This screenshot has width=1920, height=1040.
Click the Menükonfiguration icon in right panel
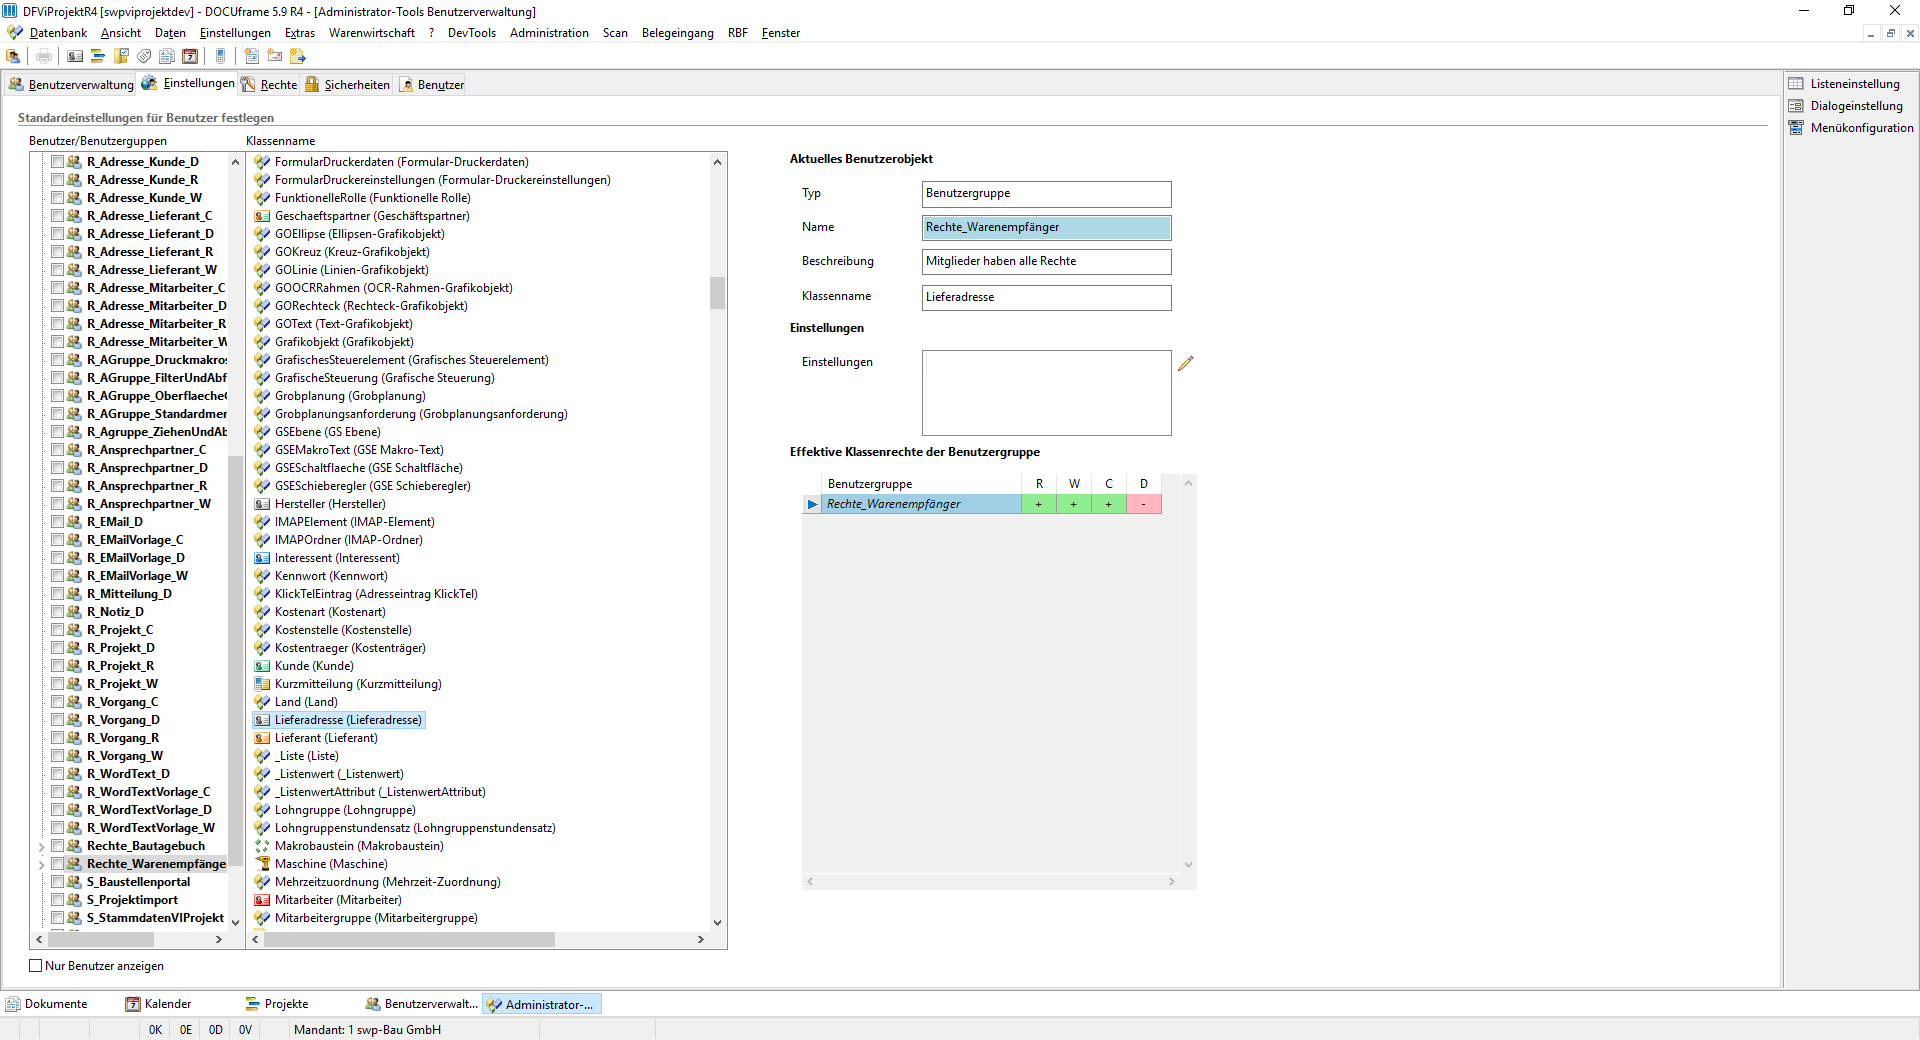(x=1796, y=128)
